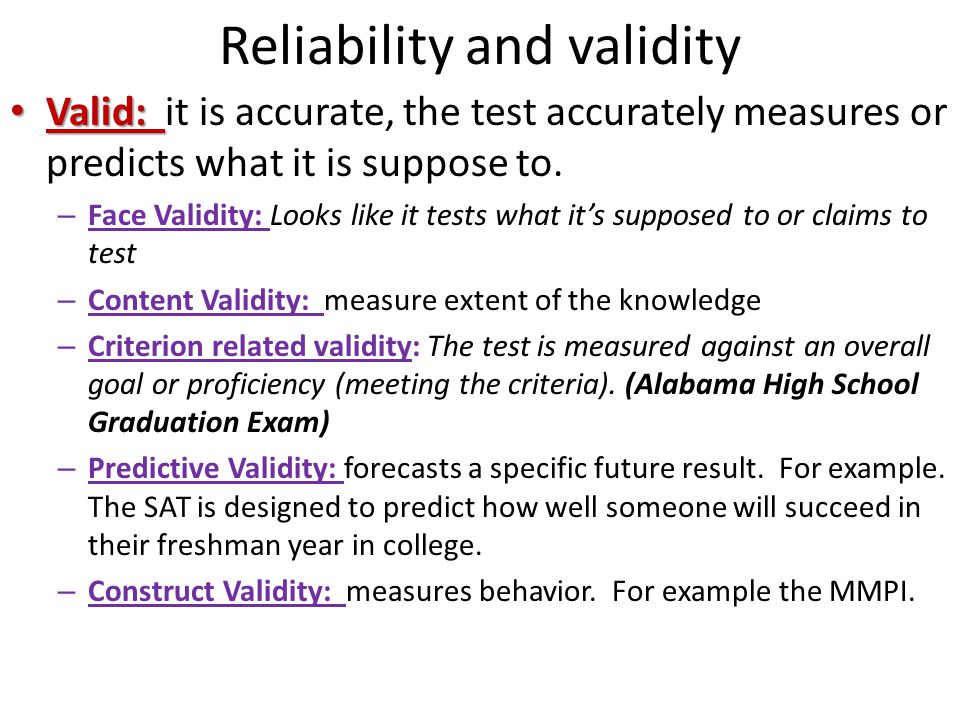Open the 'Content Validity:' link

click(x=198, y=301)
